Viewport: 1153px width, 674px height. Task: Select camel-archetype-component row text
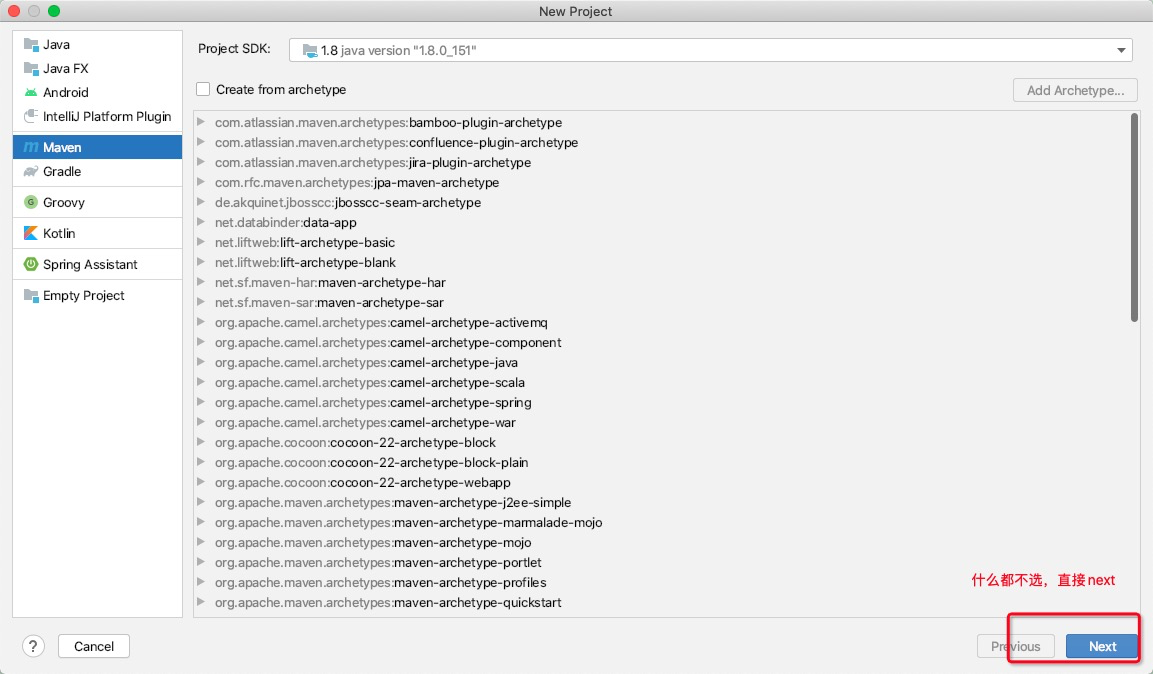(388, 343)
